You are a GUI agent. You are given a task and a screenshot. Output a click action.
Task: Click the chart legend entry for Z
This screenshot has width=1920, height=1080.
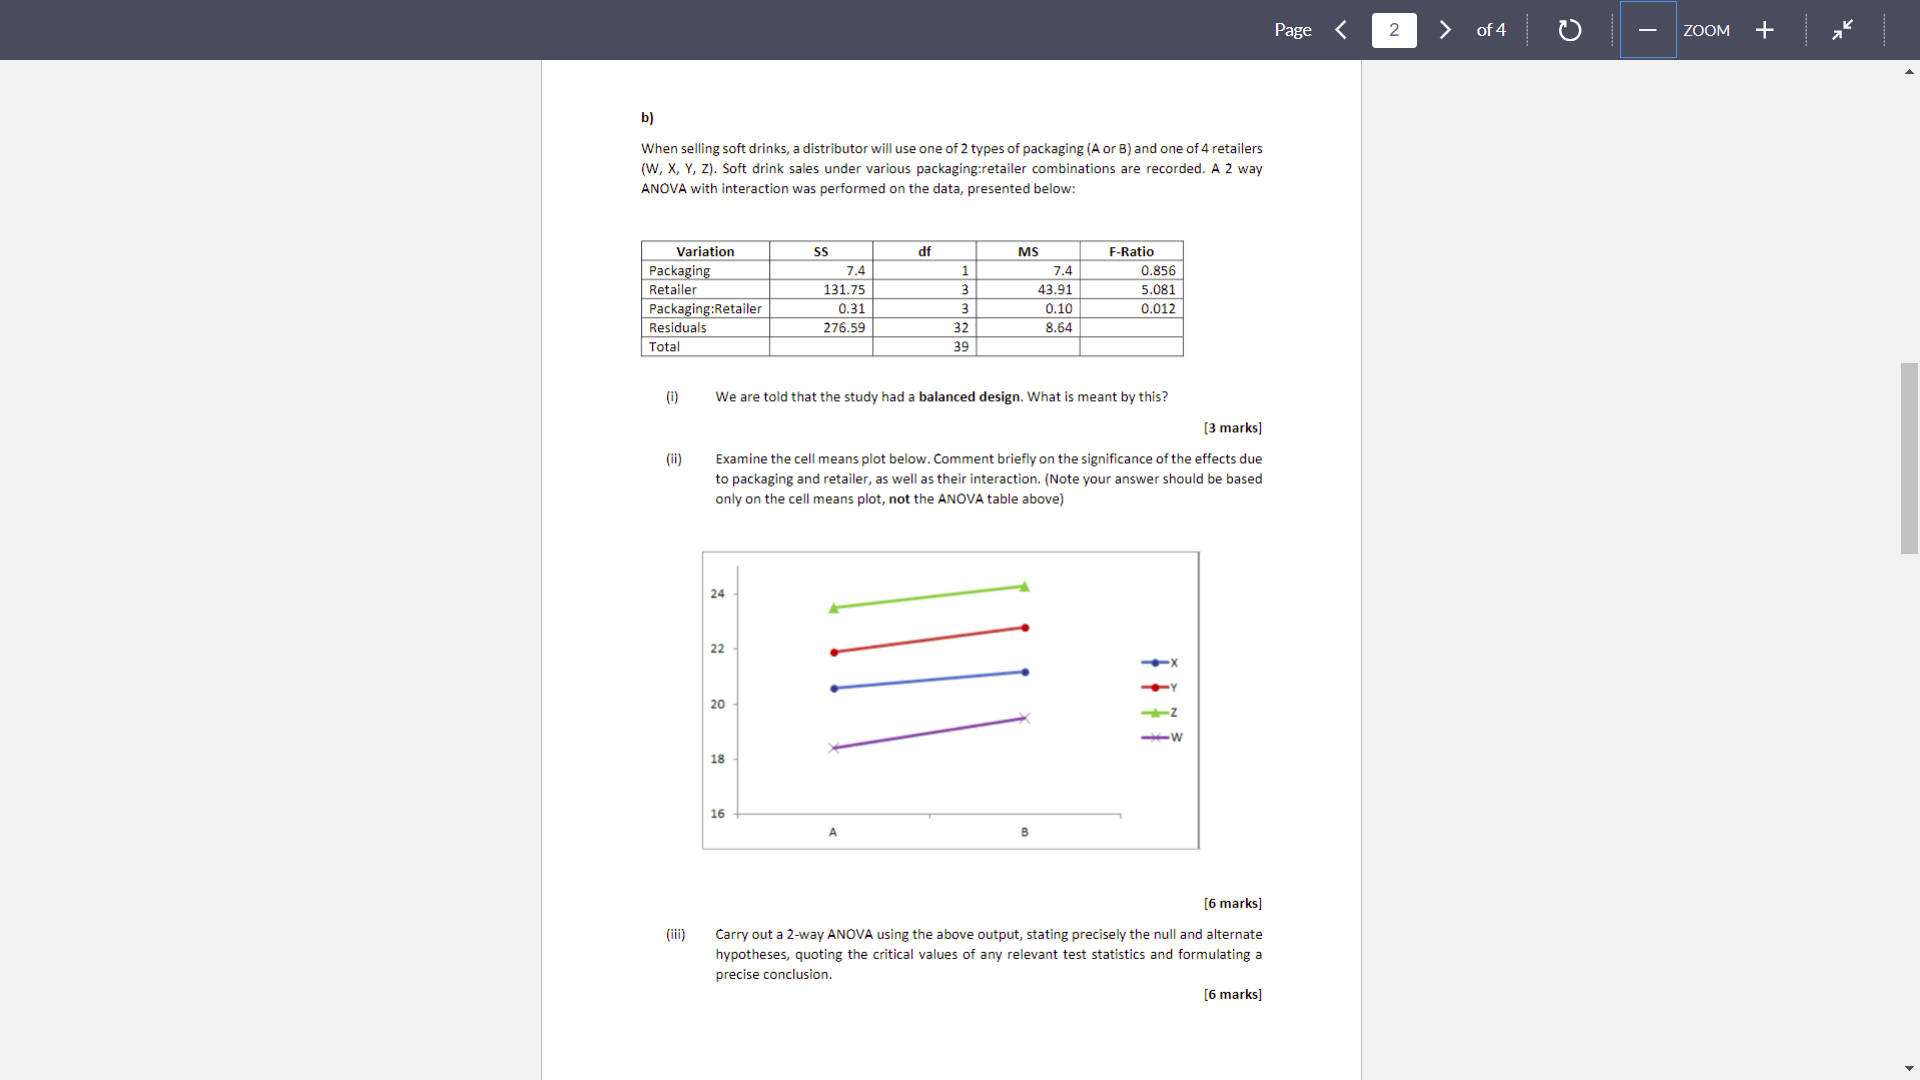[1160, 712]
